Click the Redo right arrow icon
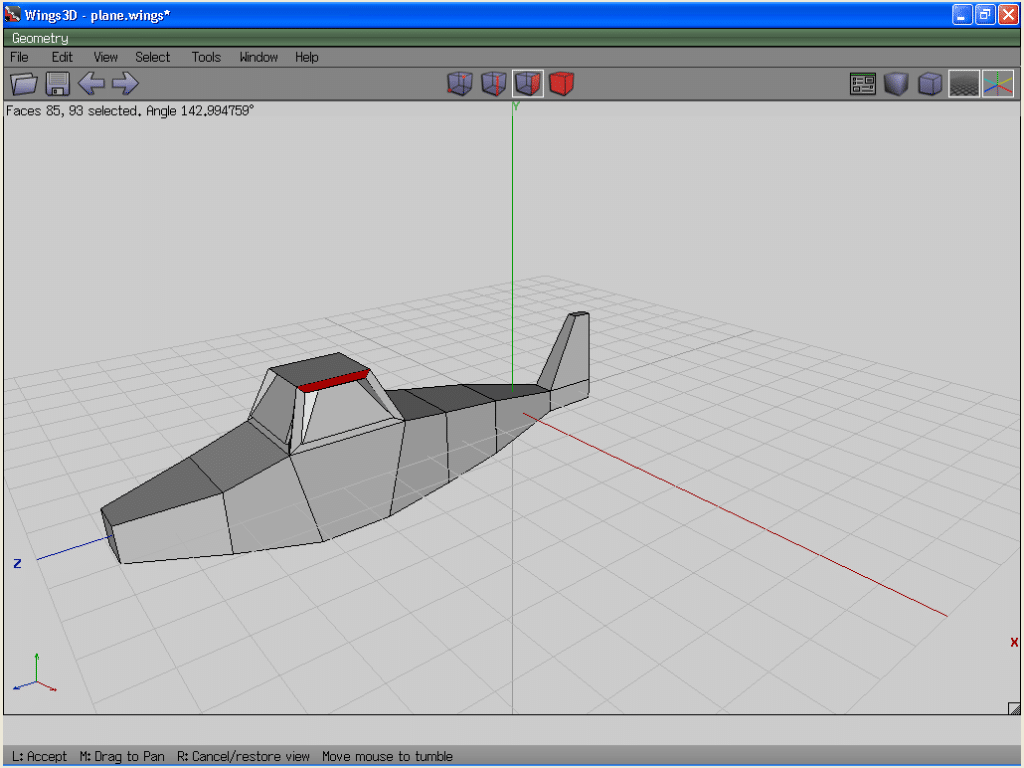This screenshot has height=768, width=1024. click(125, 84)
